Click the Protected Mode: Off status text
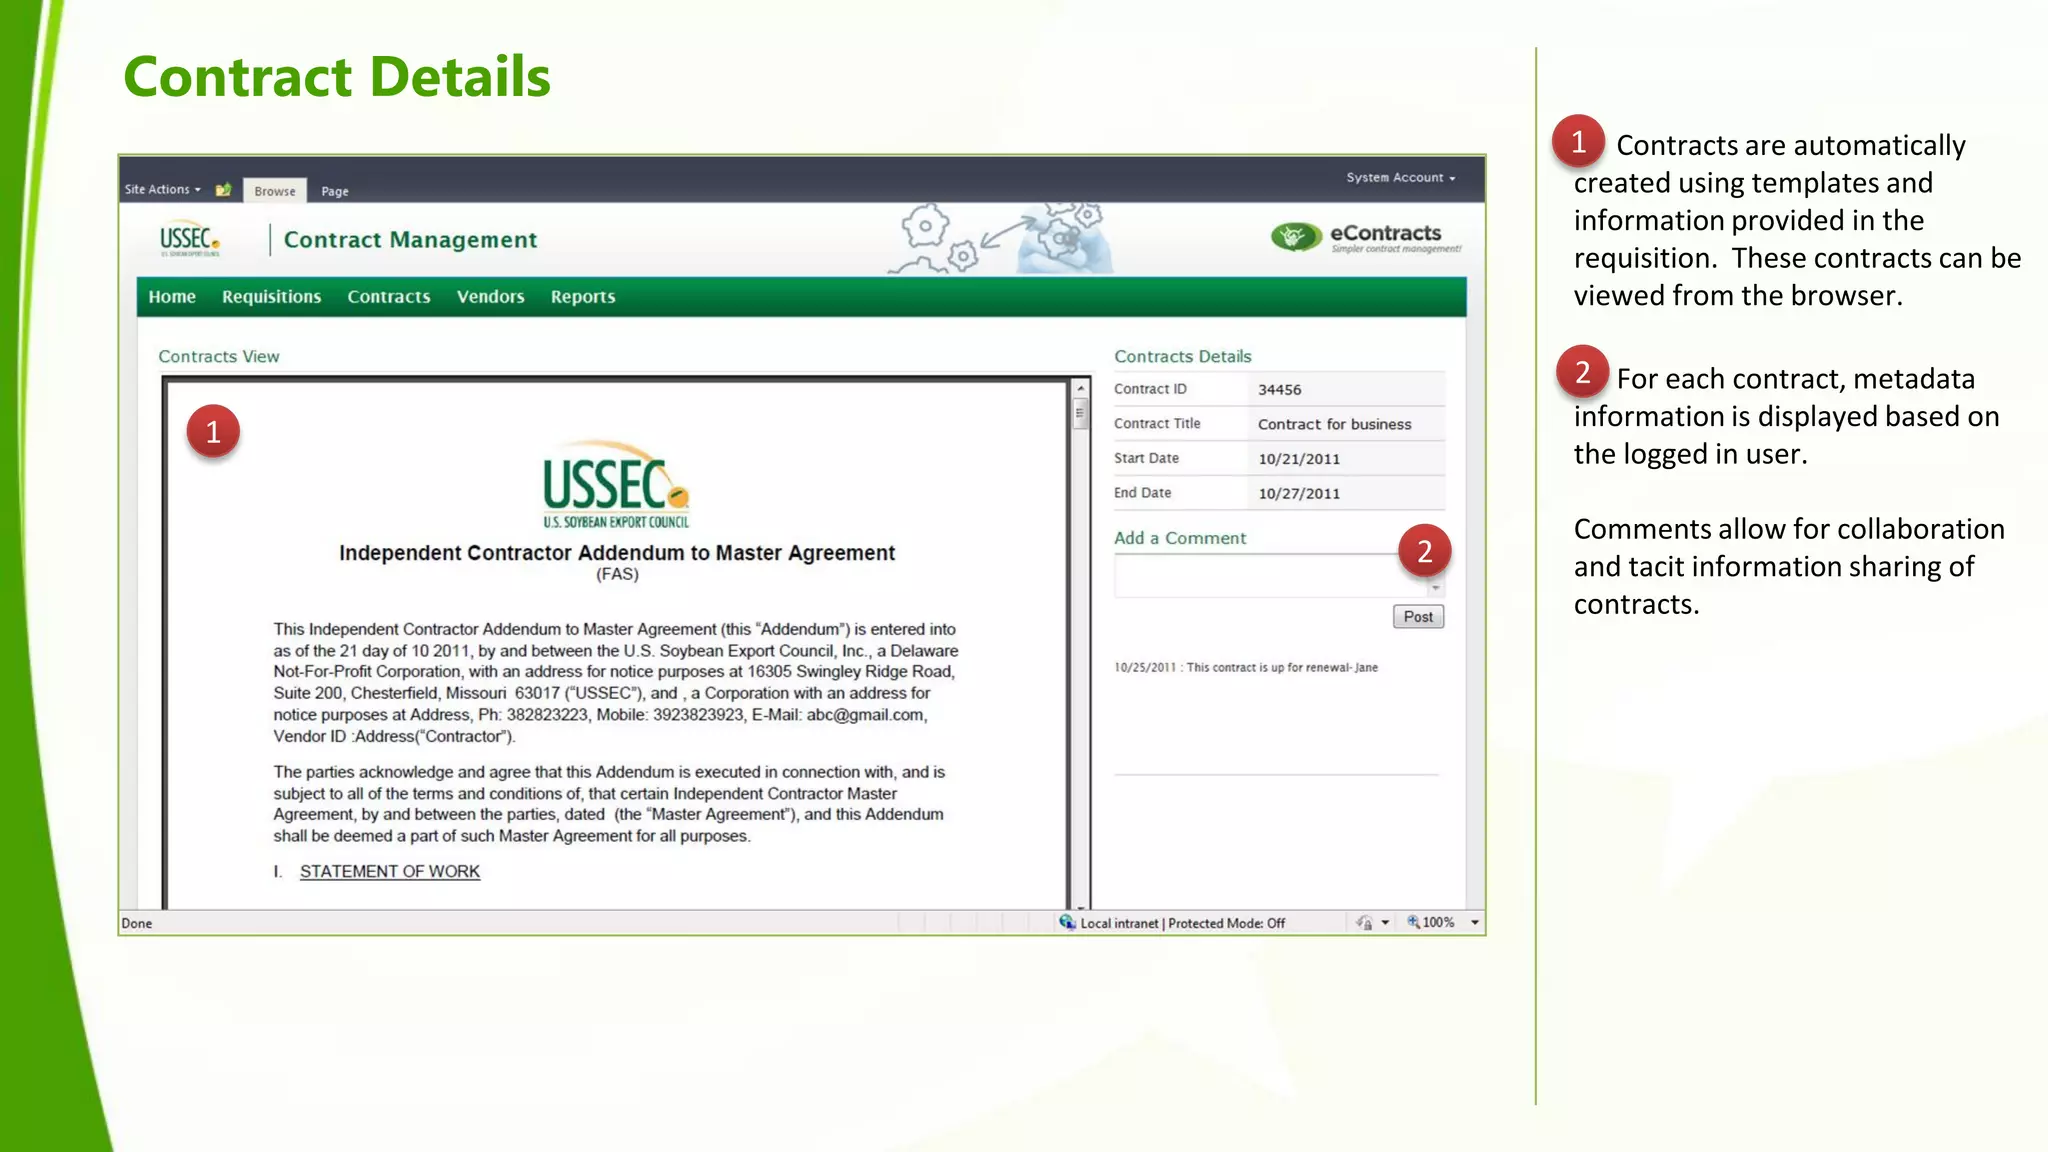 (x=1227, y=923)
